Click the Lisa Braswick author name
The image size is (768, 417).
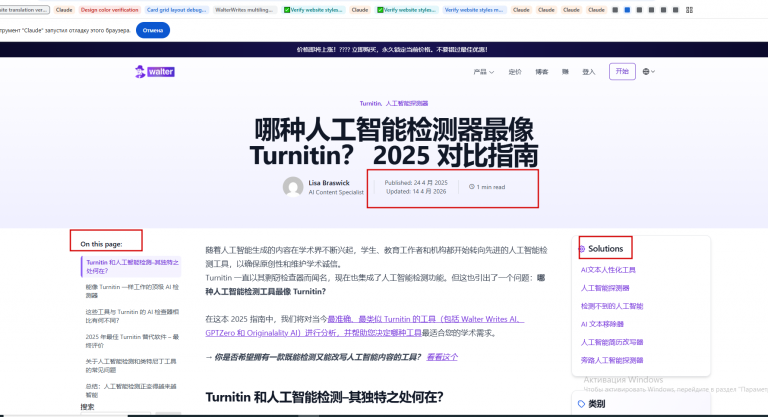click(329, 183)
